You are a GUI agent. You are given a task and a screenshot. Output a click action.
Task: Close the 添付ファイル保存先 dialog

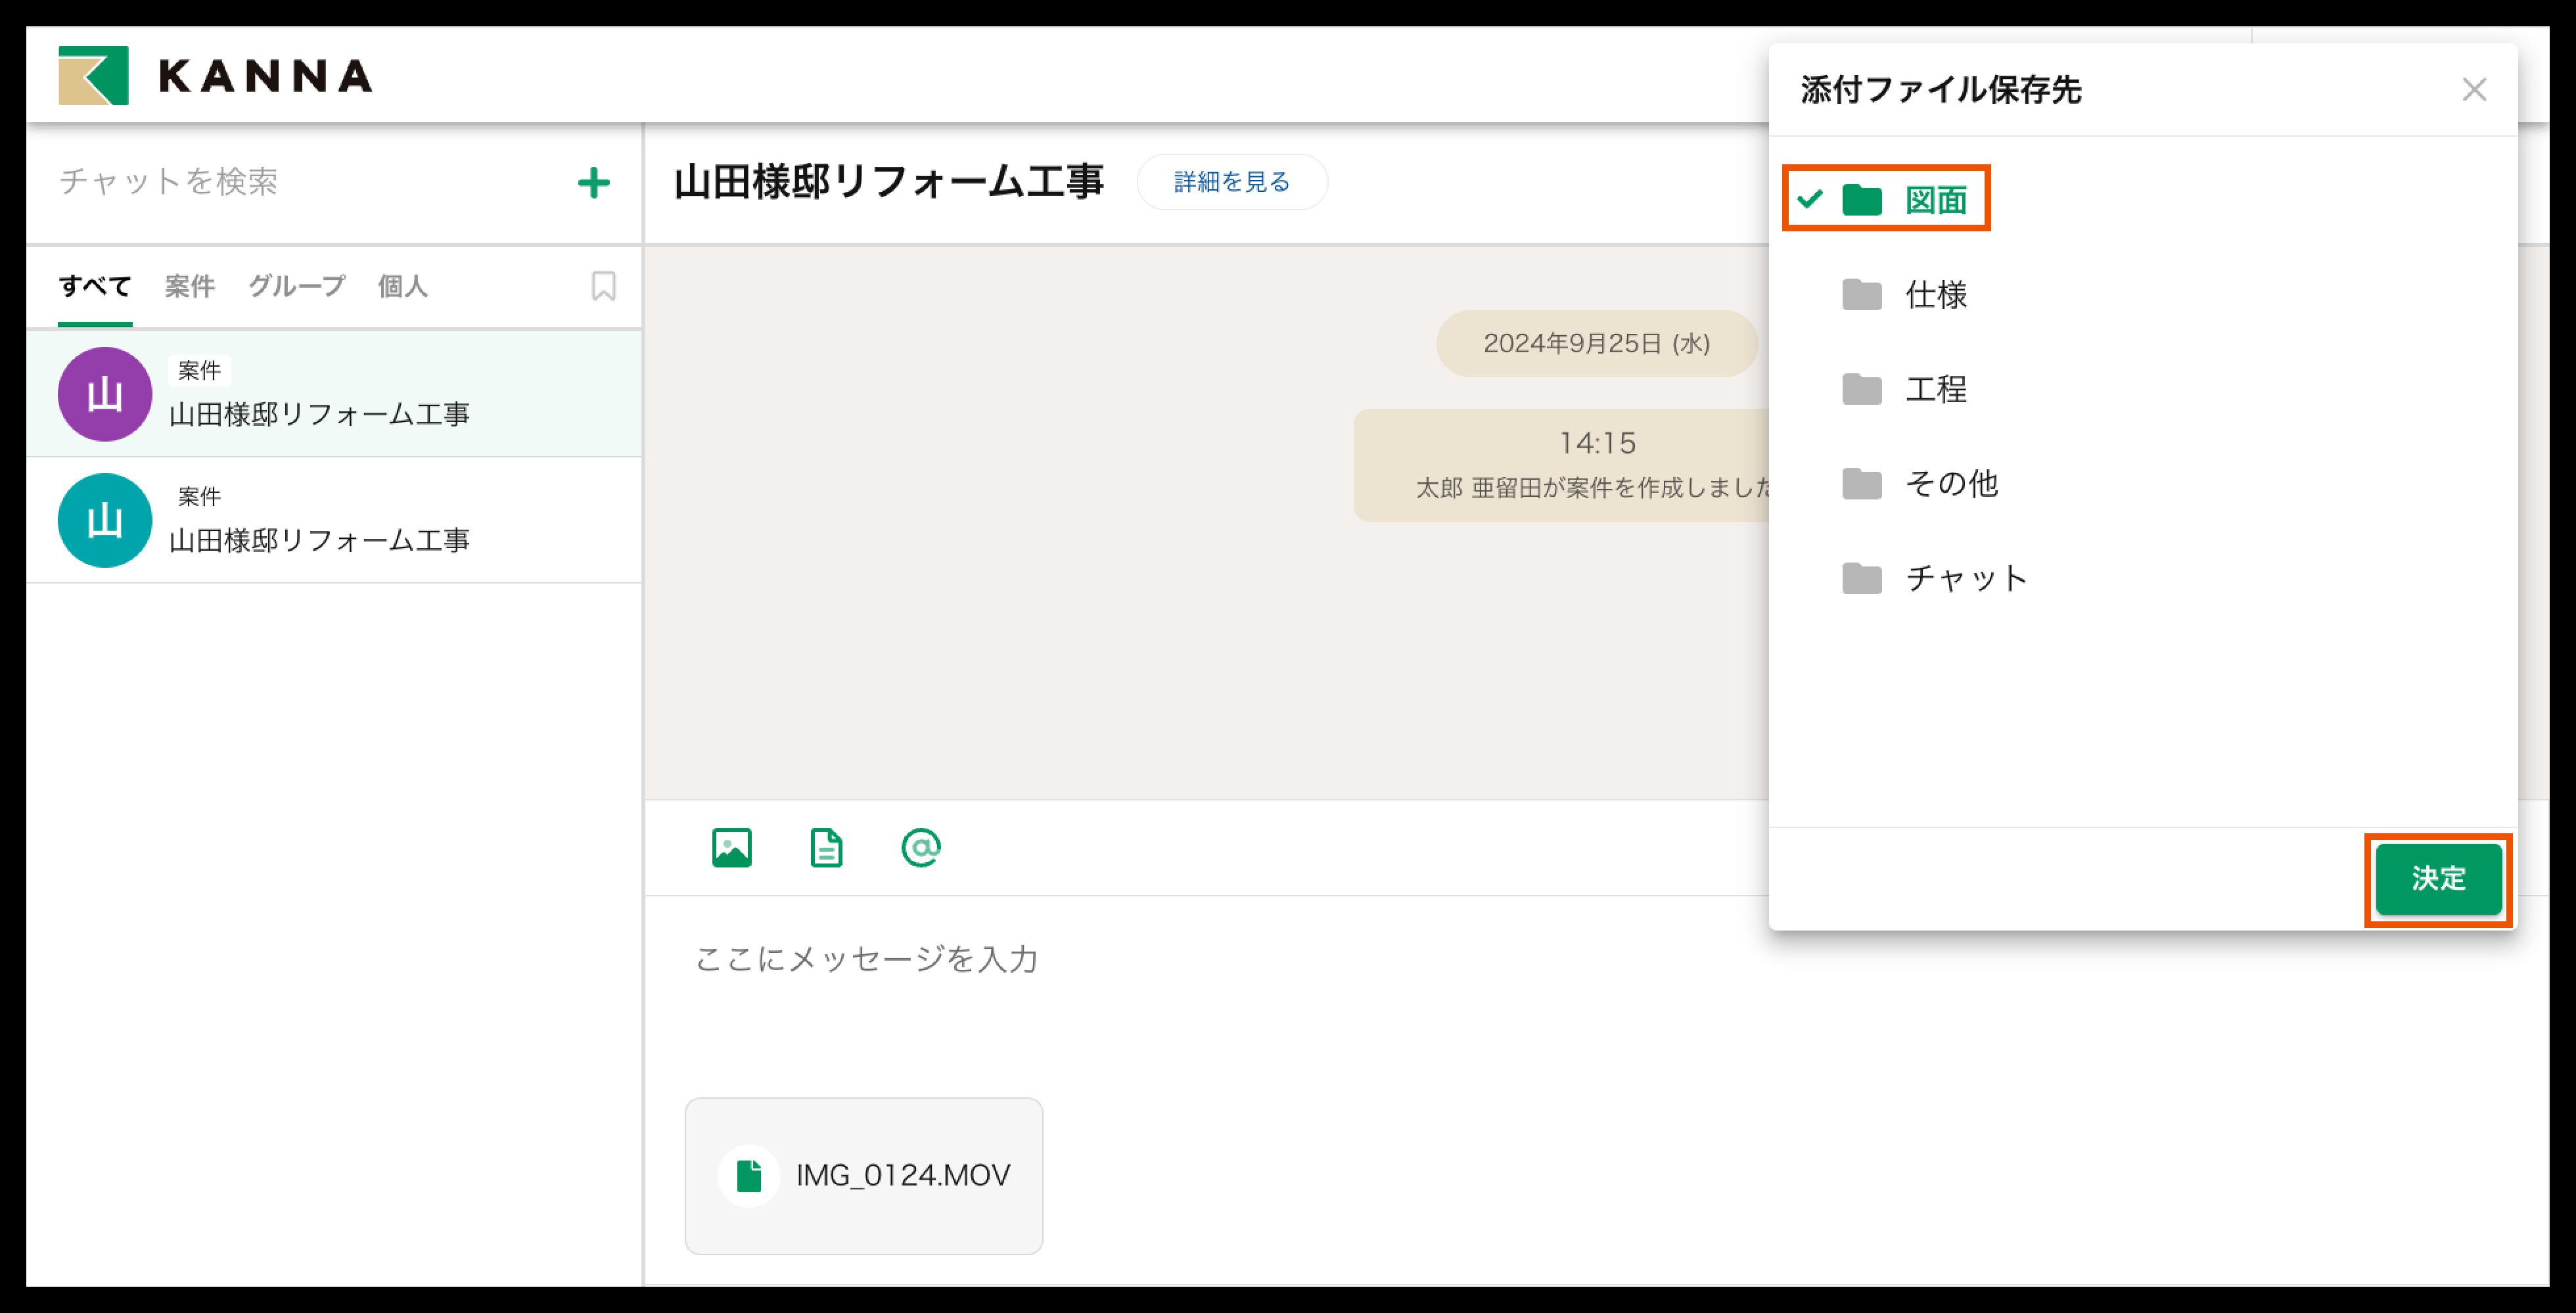(2473, 90)
